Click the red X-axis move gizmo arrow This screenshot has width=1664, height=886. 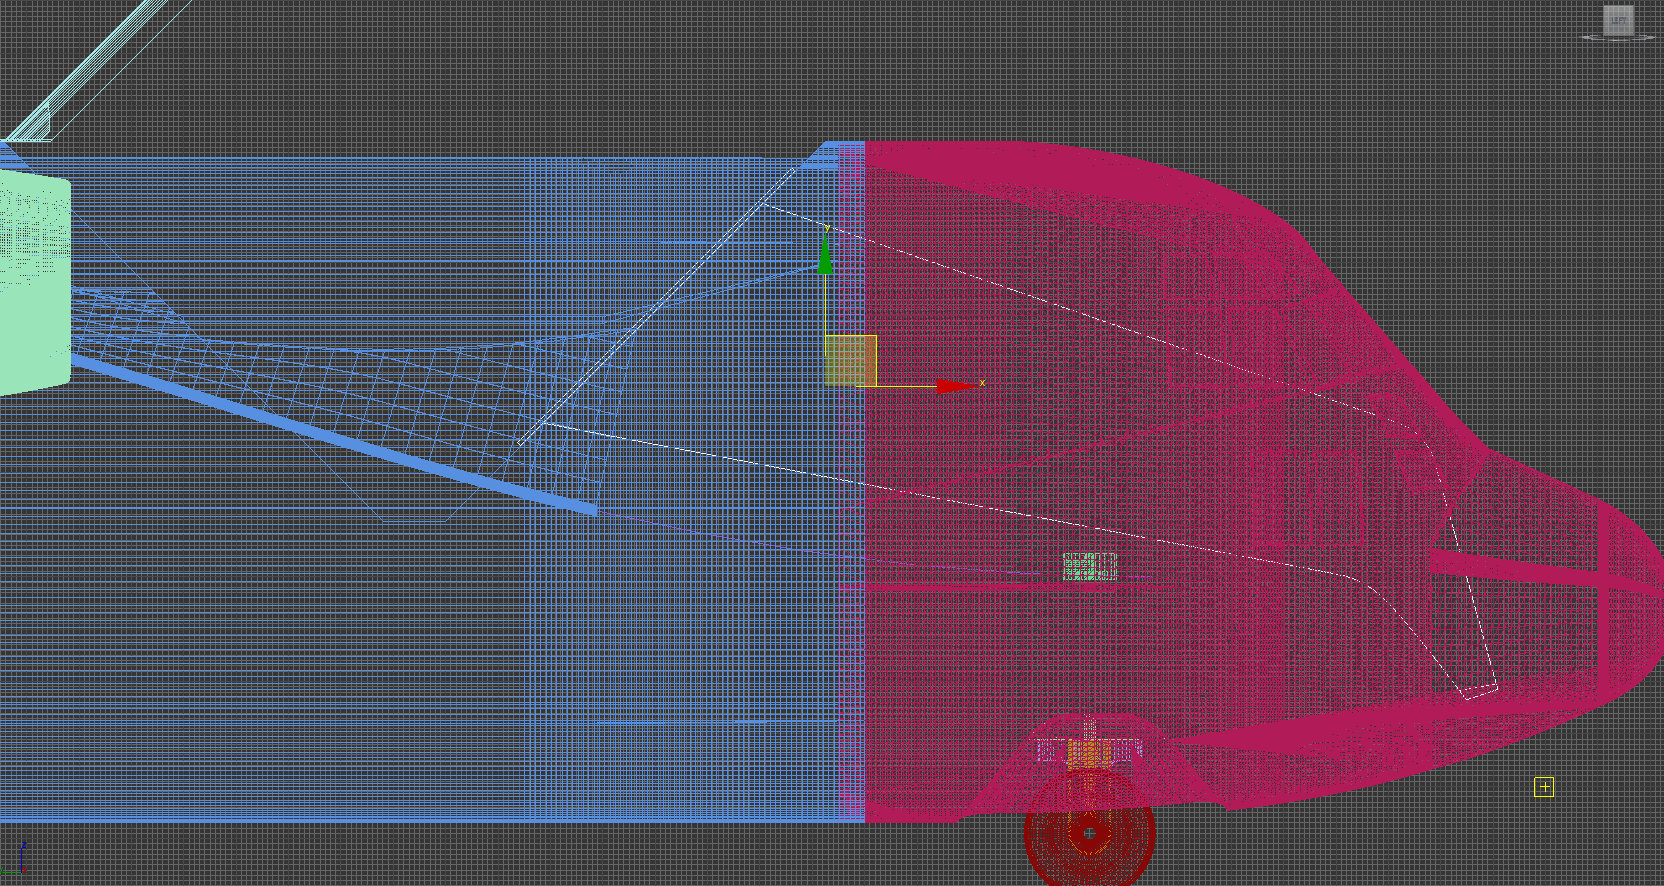[x=955, y=386]
